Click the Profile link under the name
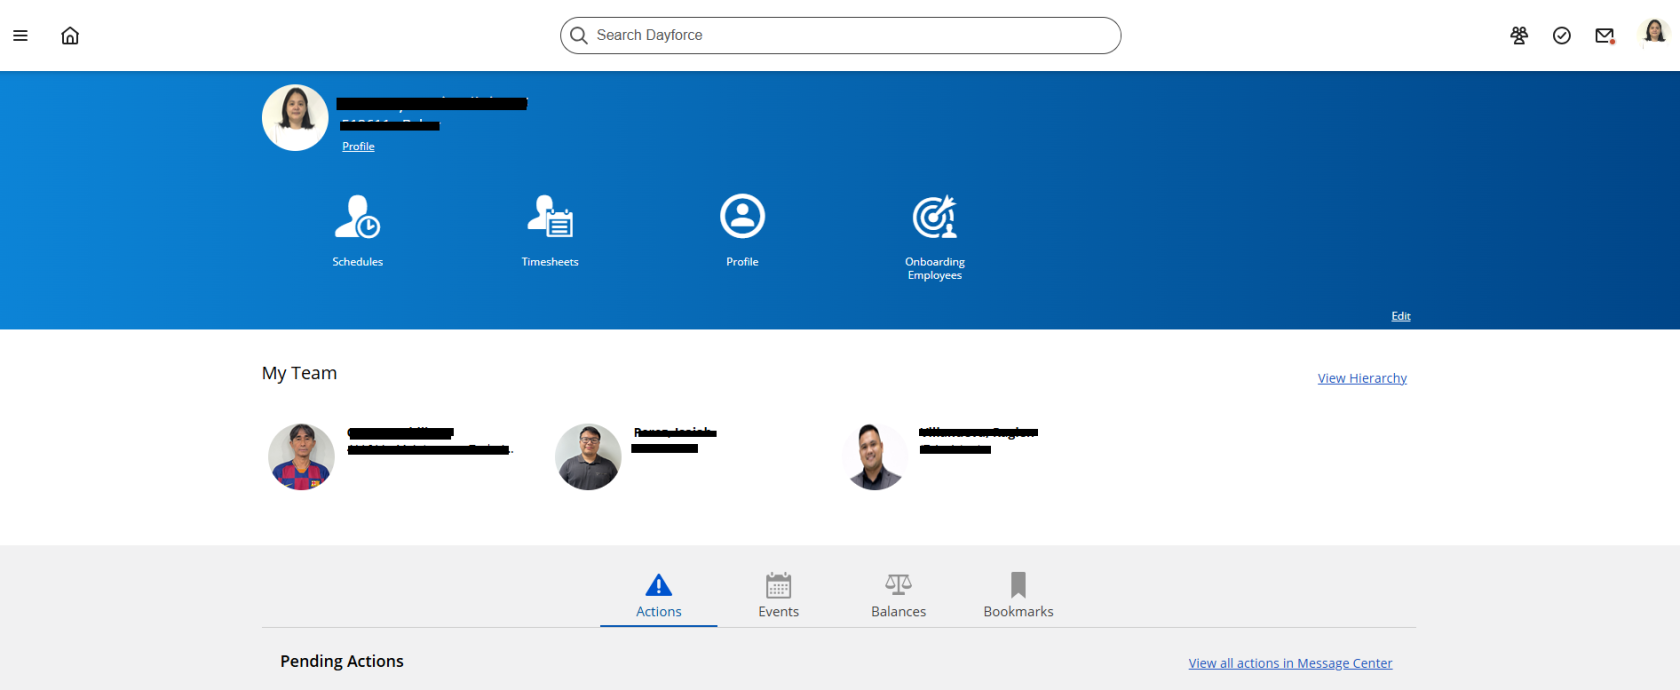The height and width of the screenshot is (690, 1680). coord(358,146)
